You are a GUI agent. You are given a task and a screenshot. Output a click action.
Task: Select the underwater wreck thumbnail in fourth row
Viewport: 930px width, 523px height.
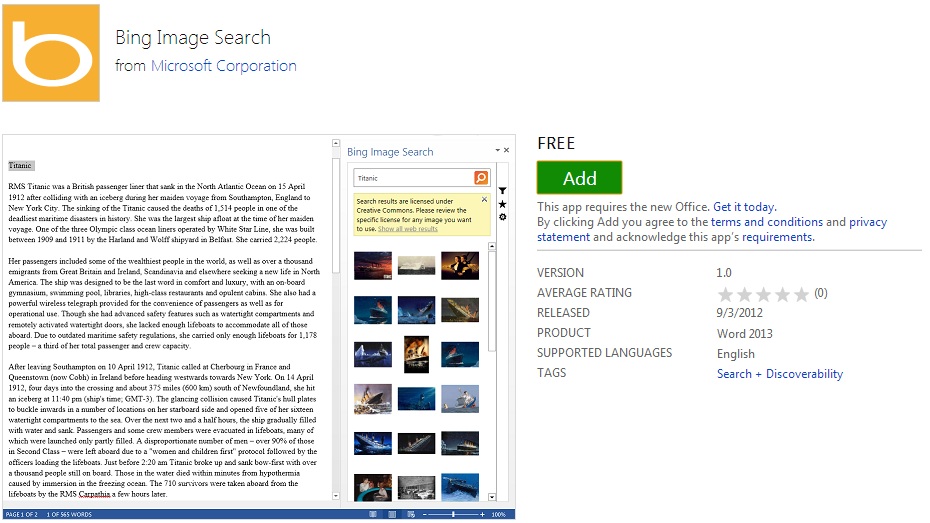(x=416, y=398)
